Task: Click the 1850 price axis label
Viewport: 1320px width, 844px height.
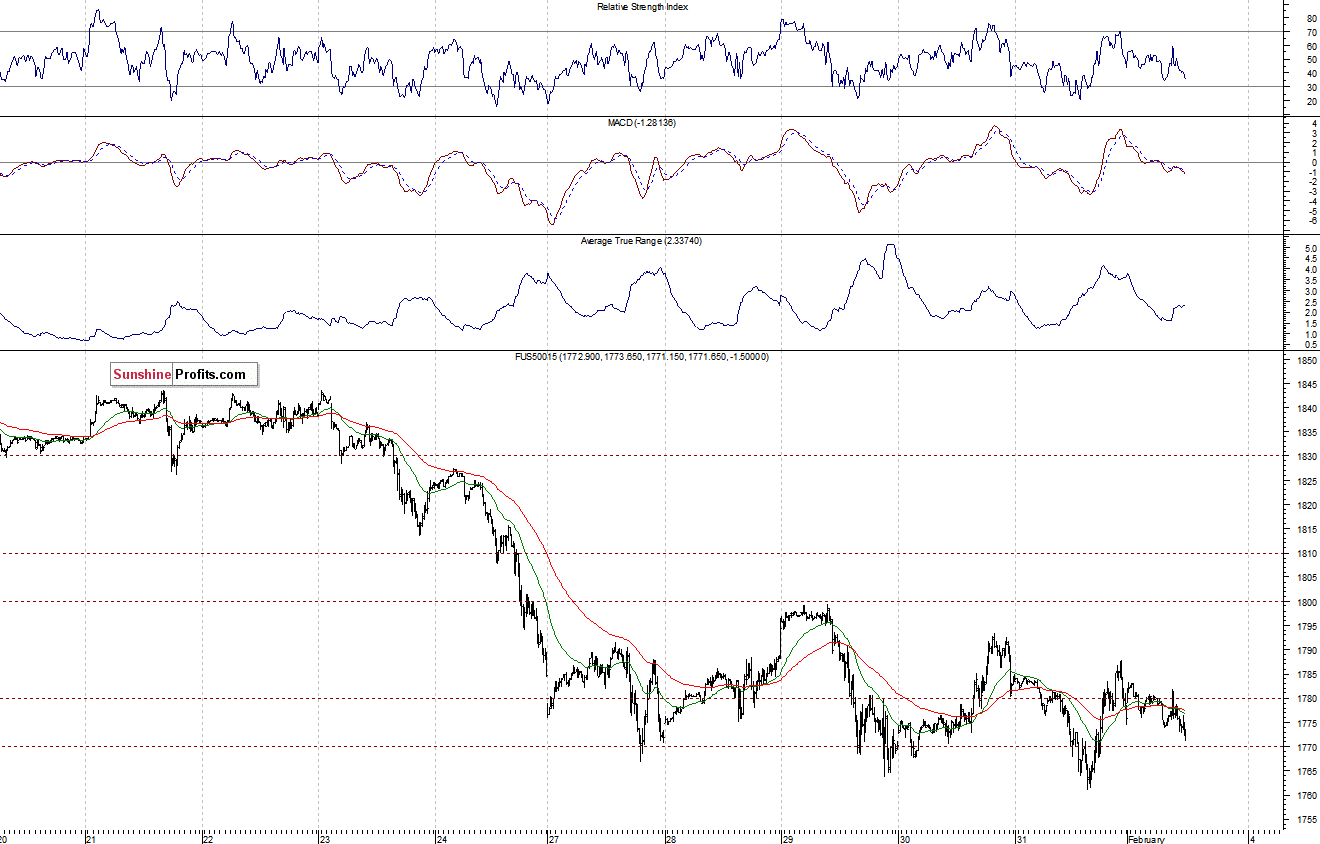Action: pyautogui.click(x=1306, y=360)
